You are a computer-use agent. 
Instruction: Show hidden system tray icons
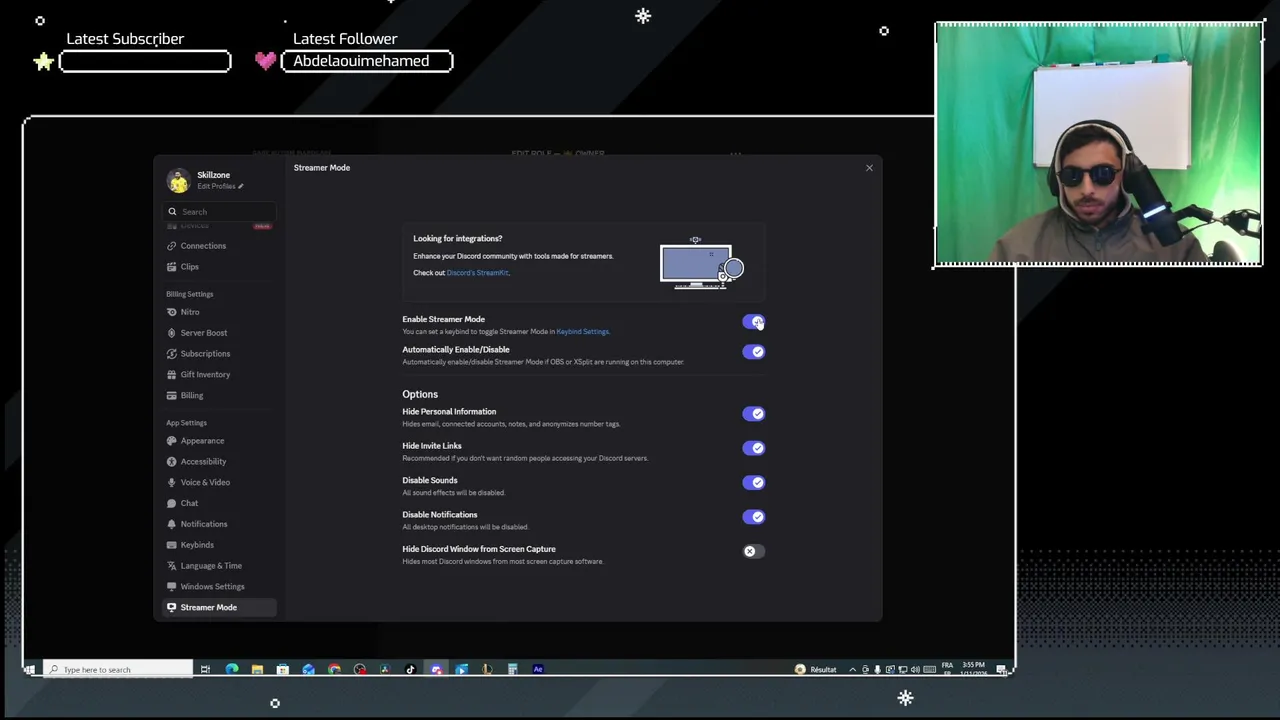[852, 669]
